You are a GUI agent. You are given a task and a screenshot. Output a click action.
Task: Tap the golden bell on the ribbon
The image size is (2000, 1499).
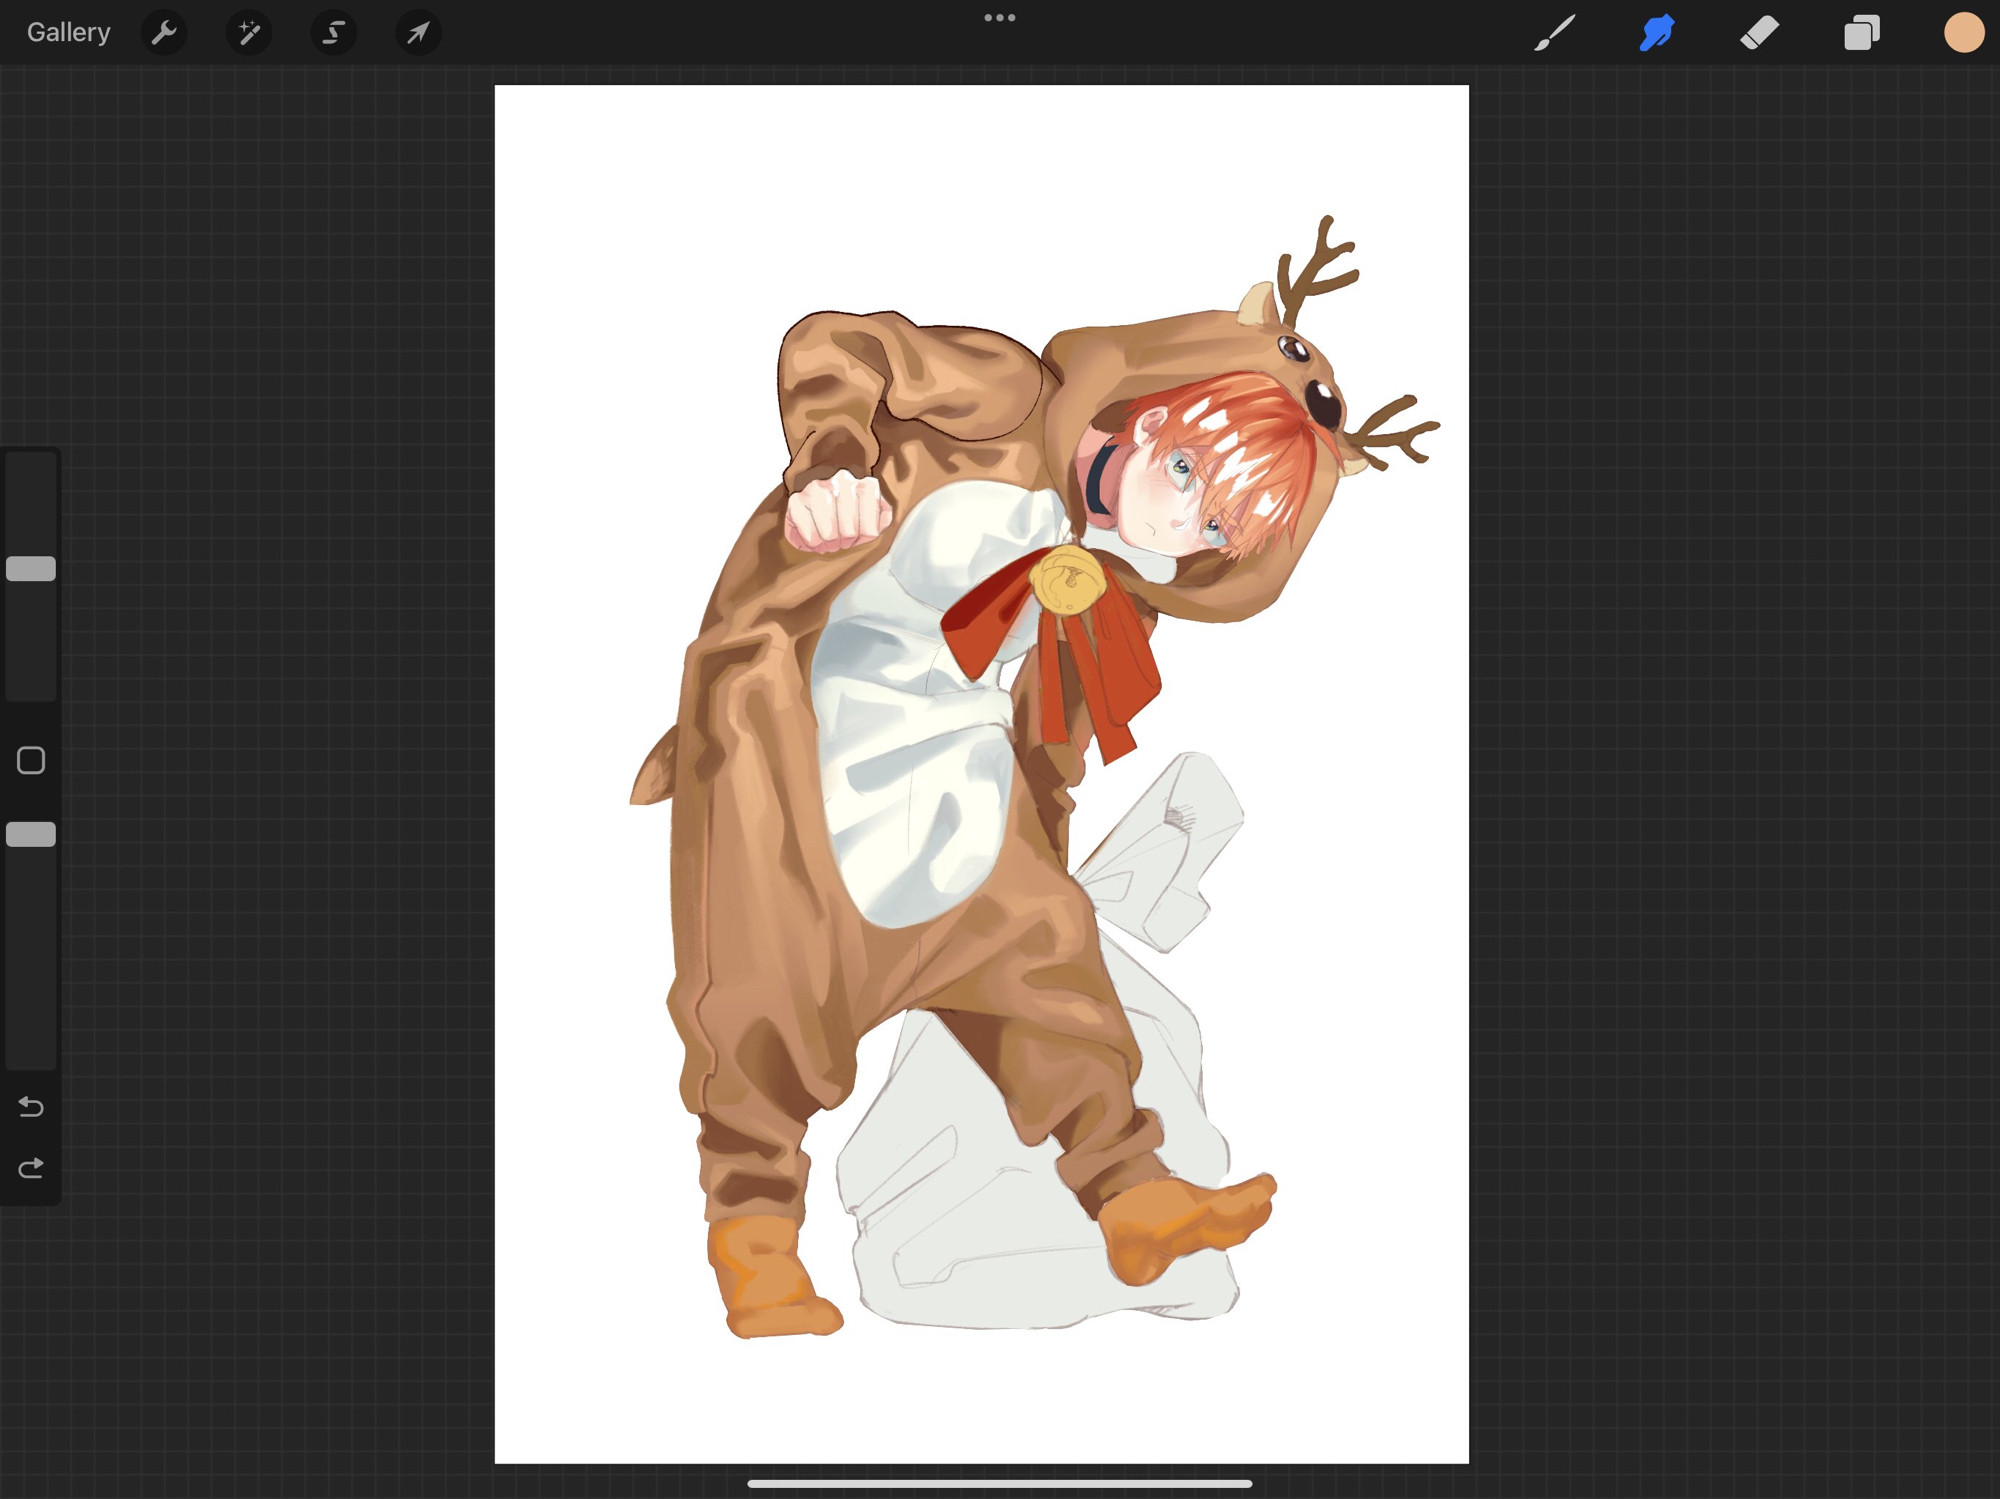tap(1067, 579)
